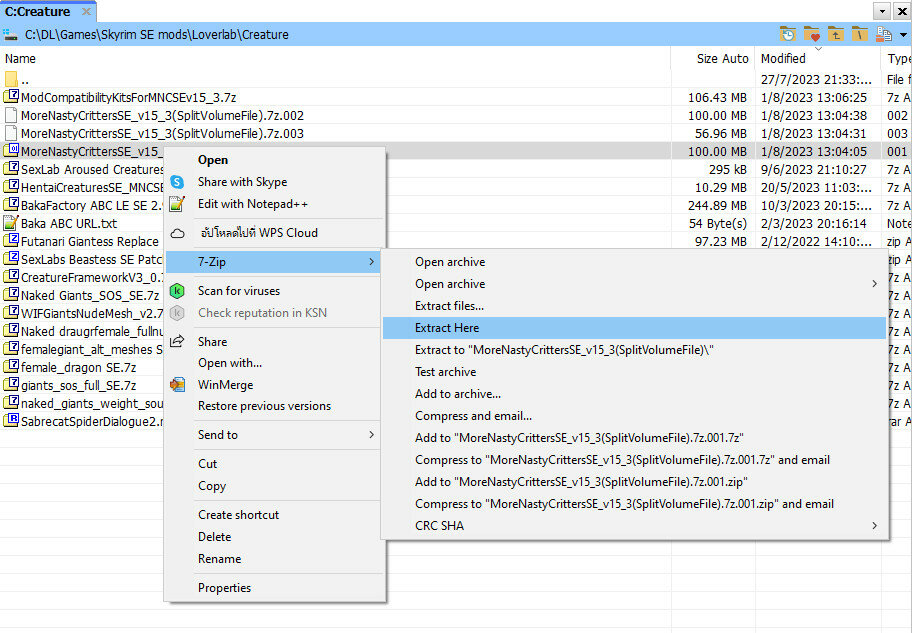The width and height of the screenshot is (912, 633).
Task: Click the archive icon of female_dragon SE.7z
Action: coord(10,367)
